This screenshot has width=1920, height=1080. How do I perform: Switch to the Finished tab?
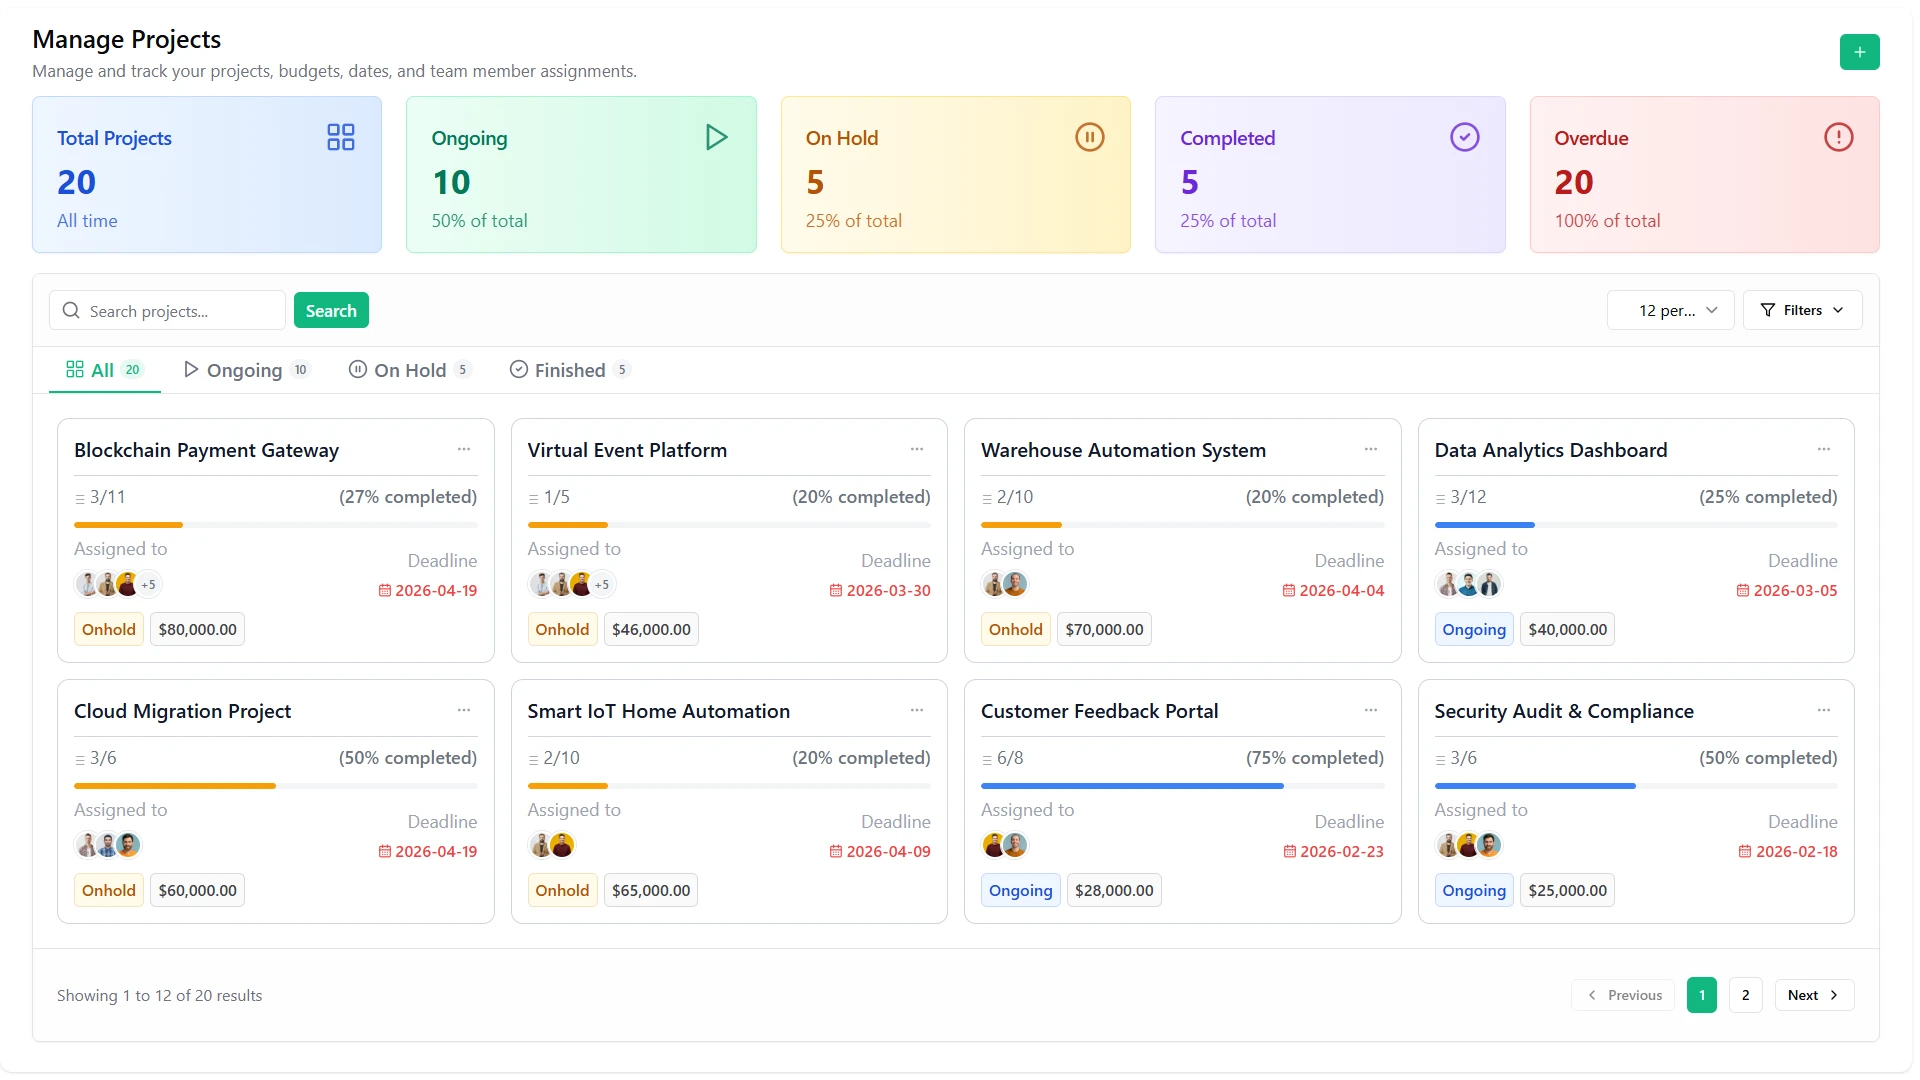coord(570,370)
